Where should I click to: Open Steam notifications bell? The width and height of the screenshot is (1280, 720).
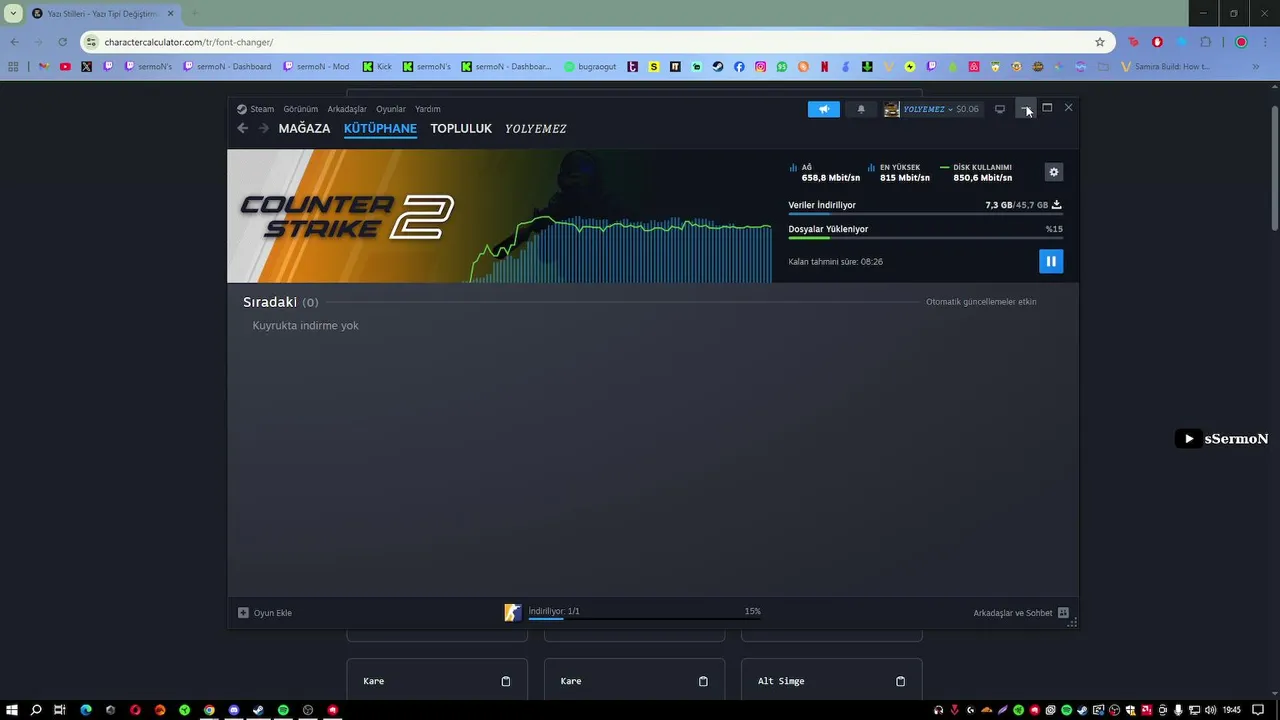[861, 109]
